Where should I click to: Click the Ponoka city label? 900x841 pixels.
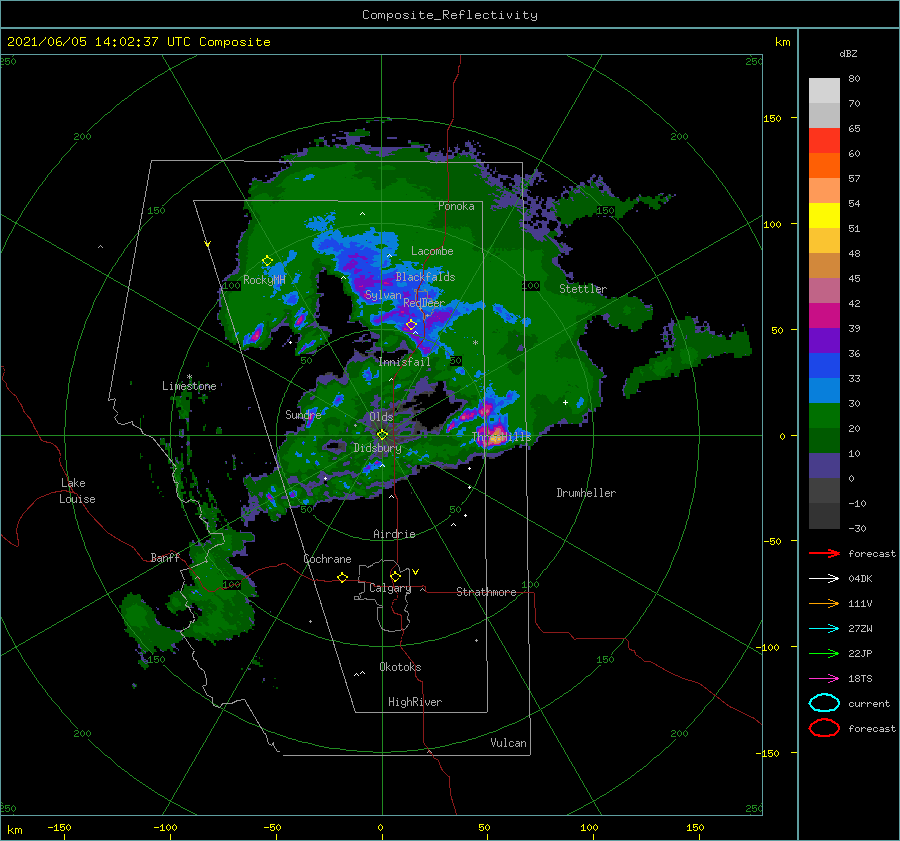click(456, 206)
